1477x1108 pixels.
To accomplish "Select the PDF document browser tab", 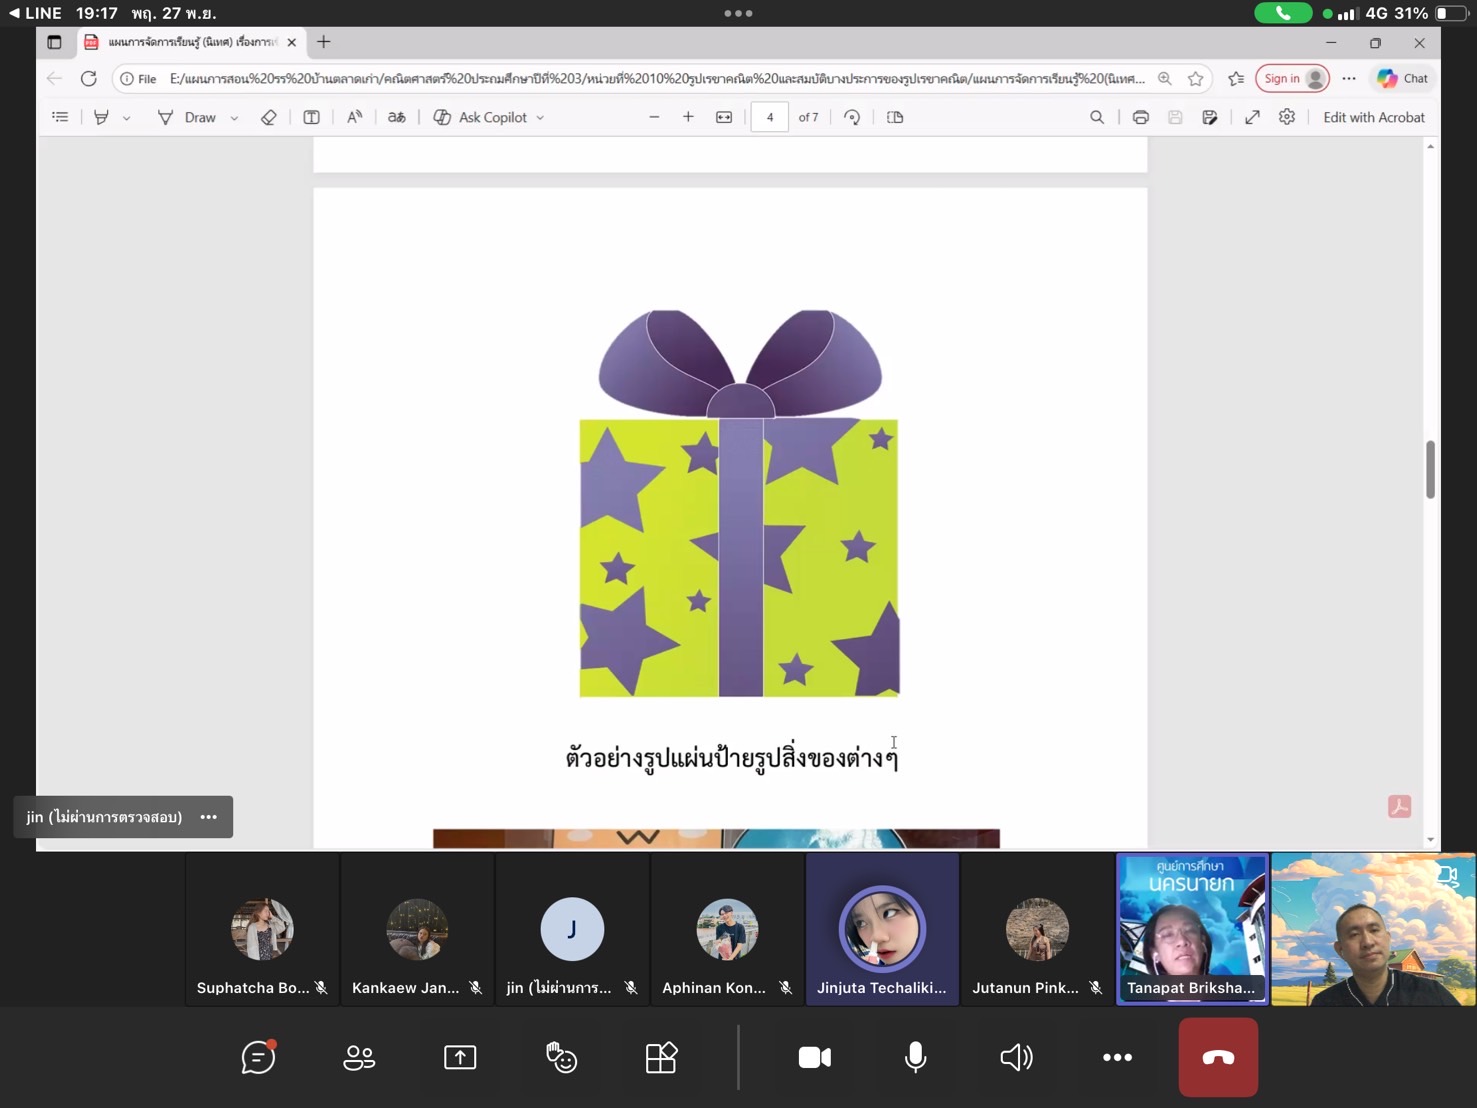I will [190, 42].
